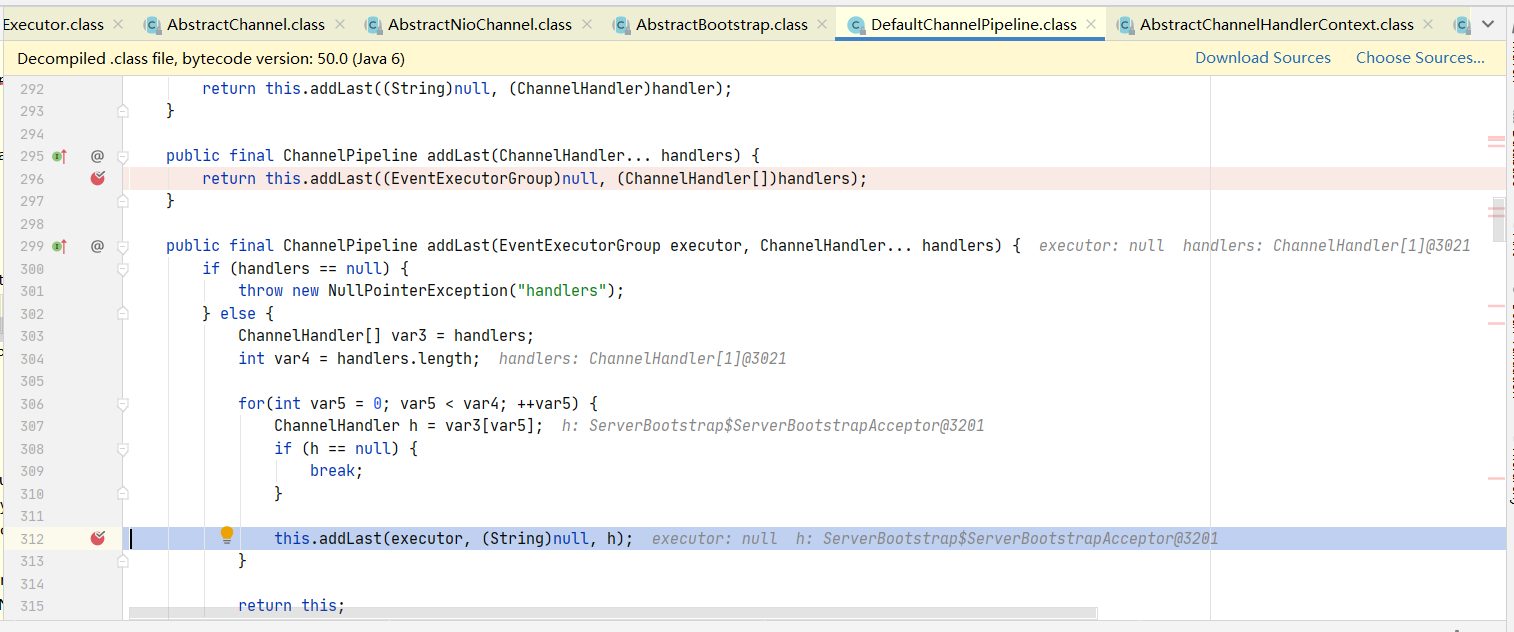Collapse the if block on line 308

coord(123,449)
